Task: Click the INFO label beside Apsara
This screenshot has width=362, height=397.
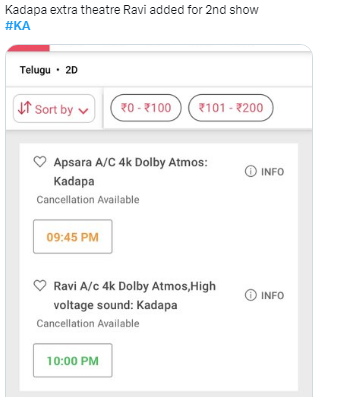Action: (272, 172)
